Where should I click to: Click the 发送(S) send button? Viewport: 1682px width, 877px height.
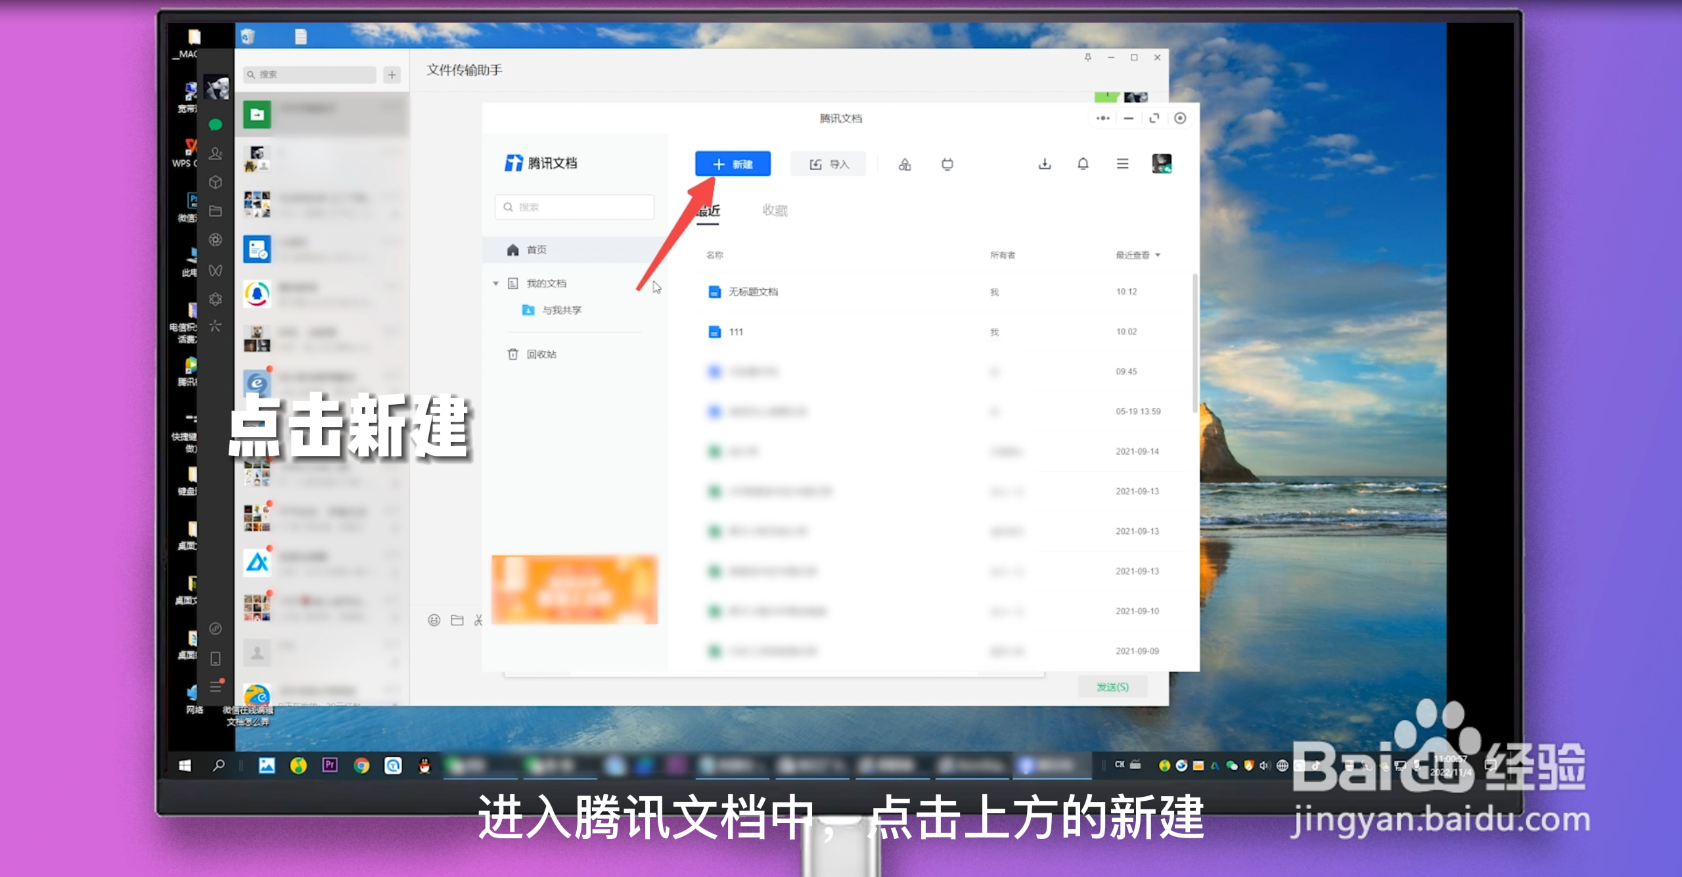pyautogui.click(x=1112, y=687)
